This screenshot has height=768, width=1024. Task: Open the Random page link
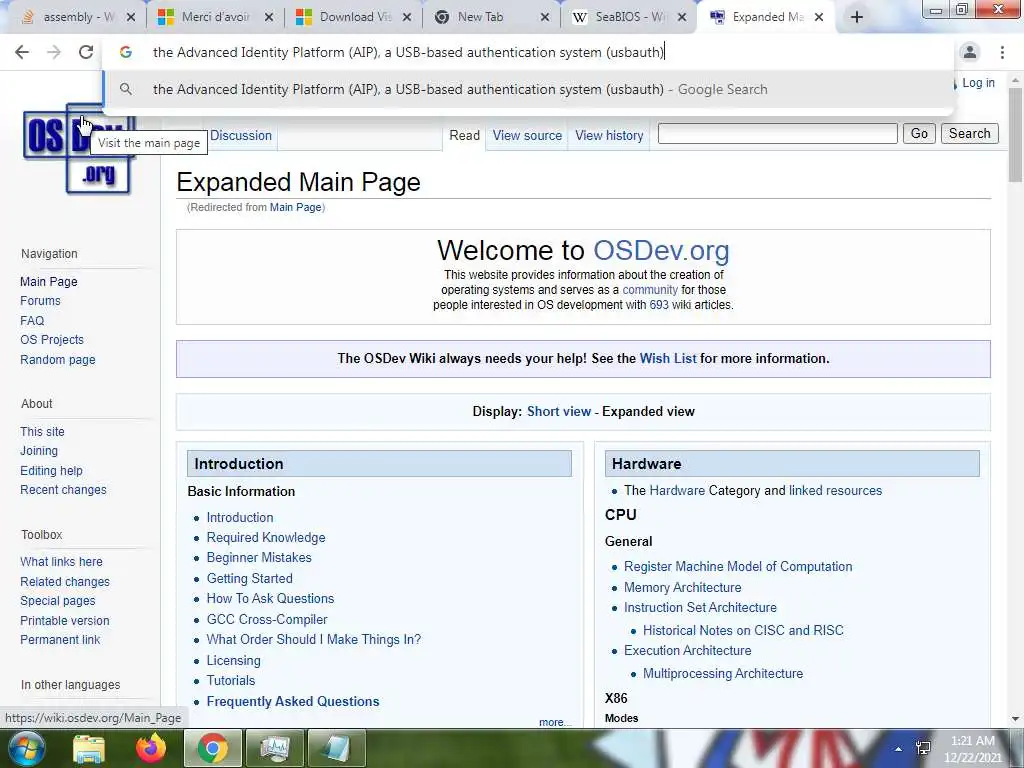click(57, 360)
